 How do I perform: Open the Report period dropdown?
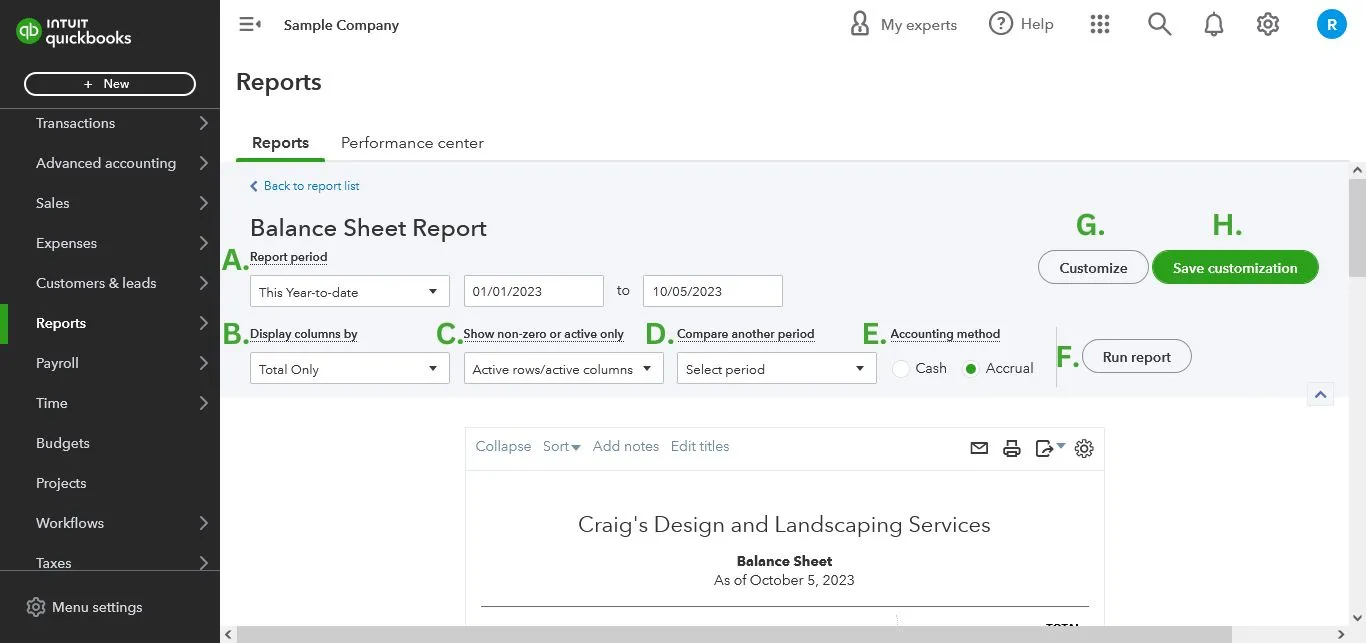coord(349,292)
